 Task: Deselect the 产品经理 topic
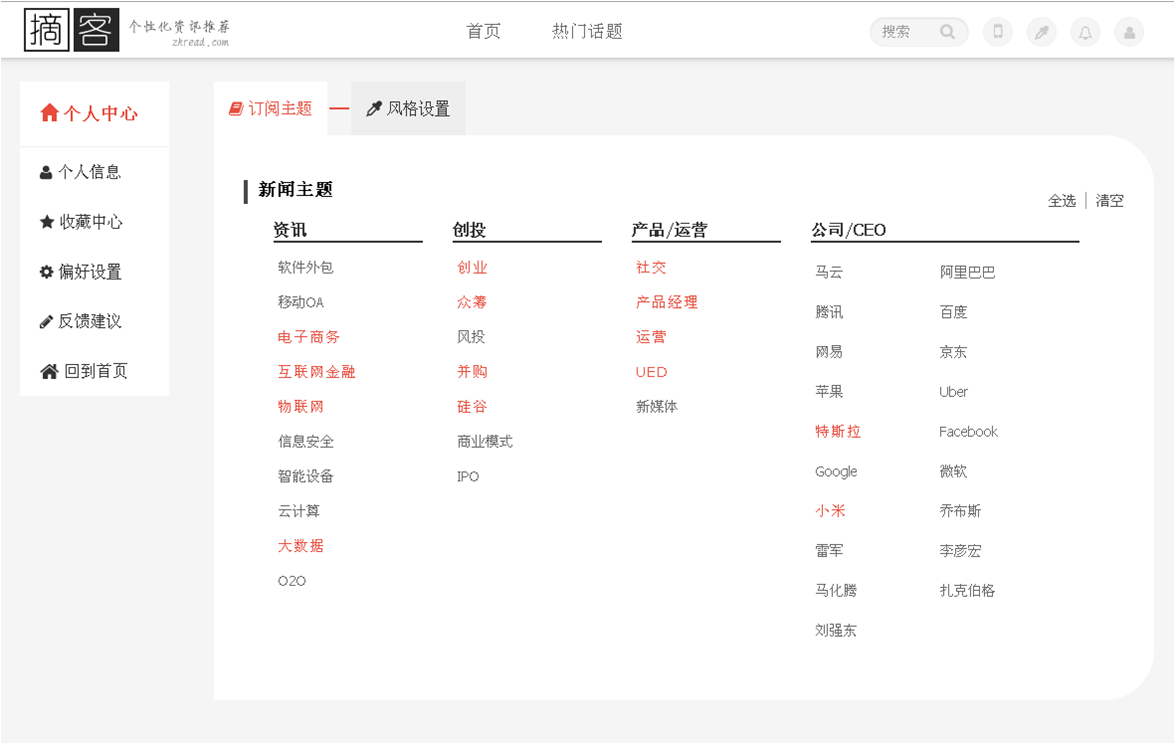667,302
